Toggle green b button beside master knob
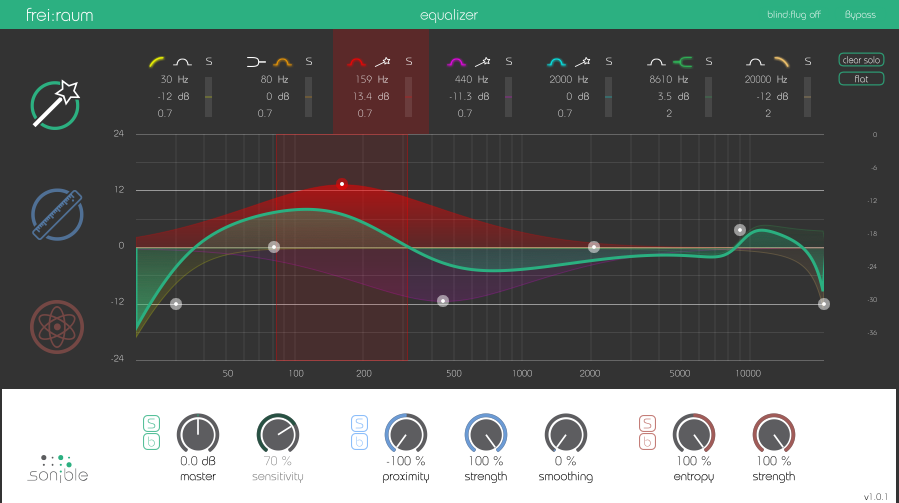The image size is (899, 503). click(151, 442)
